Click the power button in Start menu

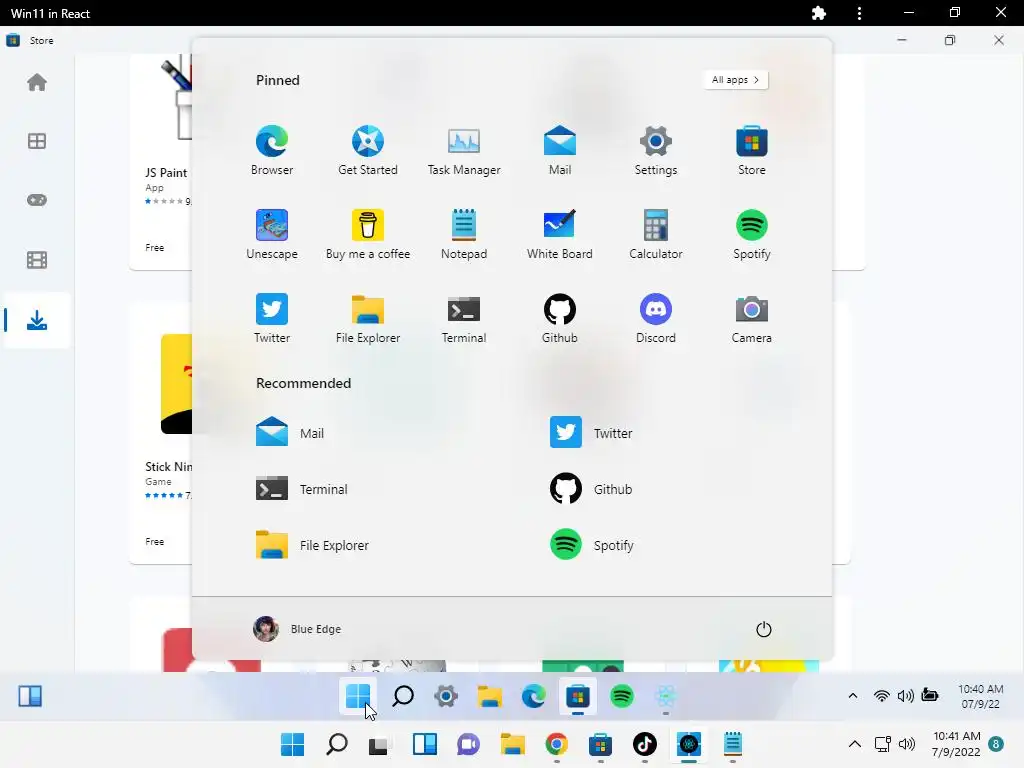click(x=763, y=629)
